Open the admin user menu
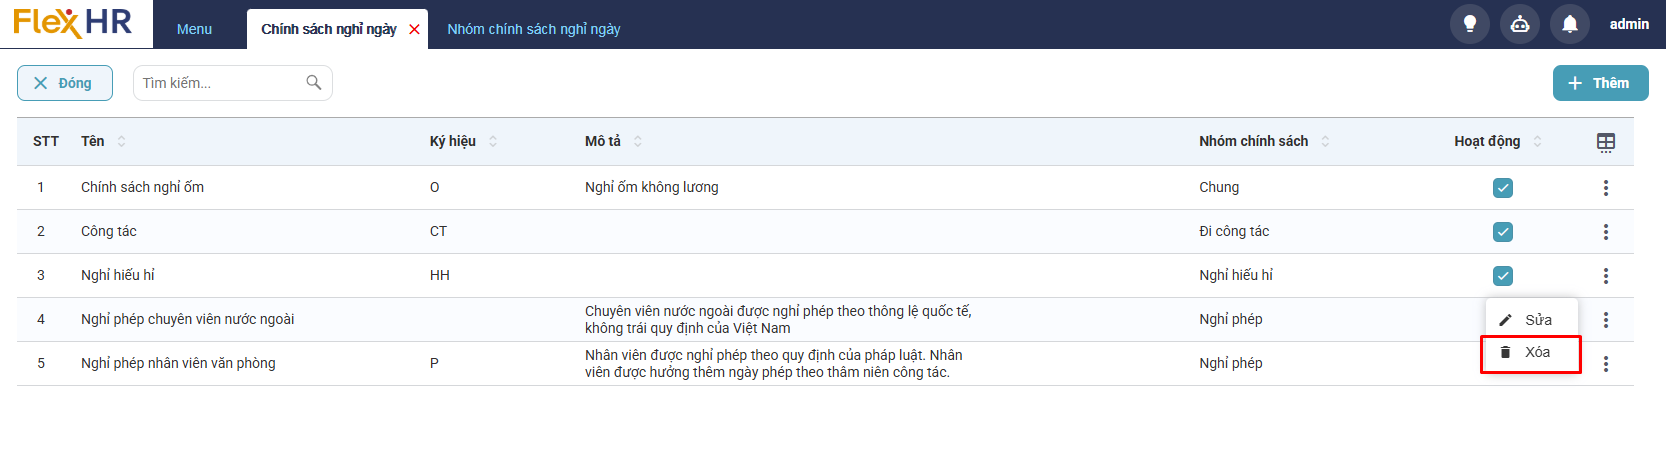1666x459 pixels. [1629, 24]
